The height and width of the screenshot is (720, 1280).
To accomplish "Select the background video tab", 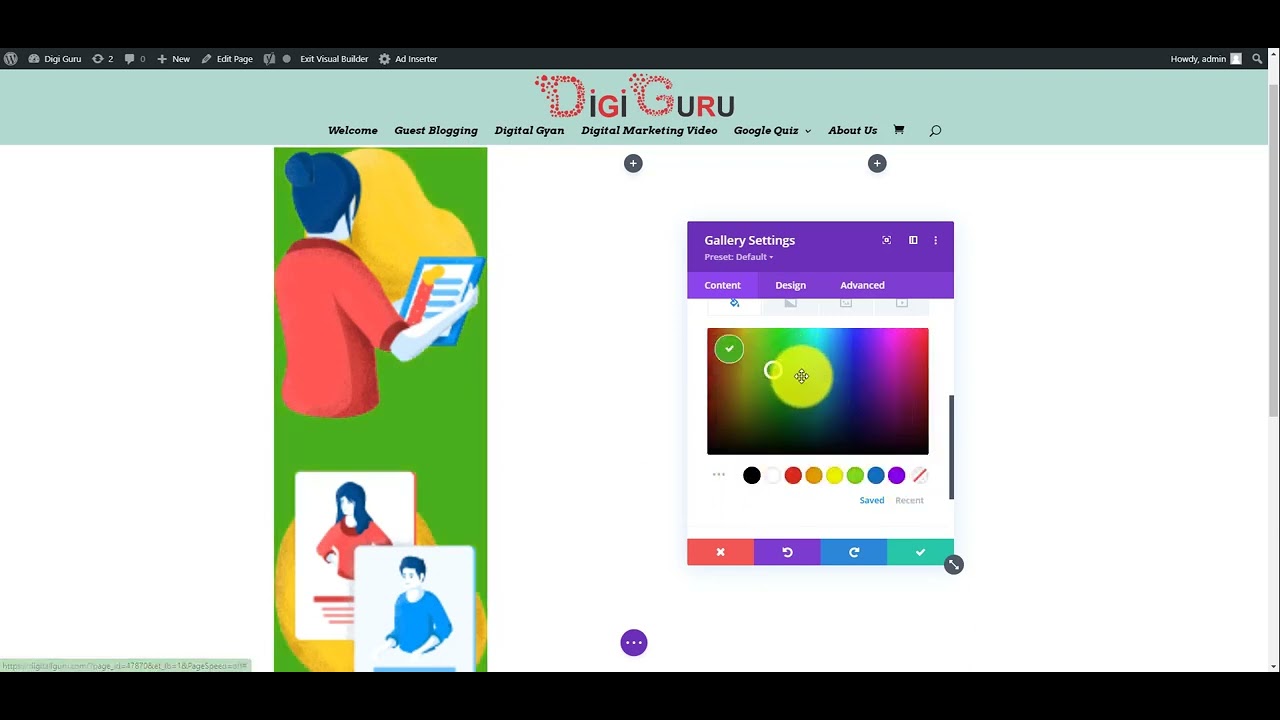I will tap(902, 304).
